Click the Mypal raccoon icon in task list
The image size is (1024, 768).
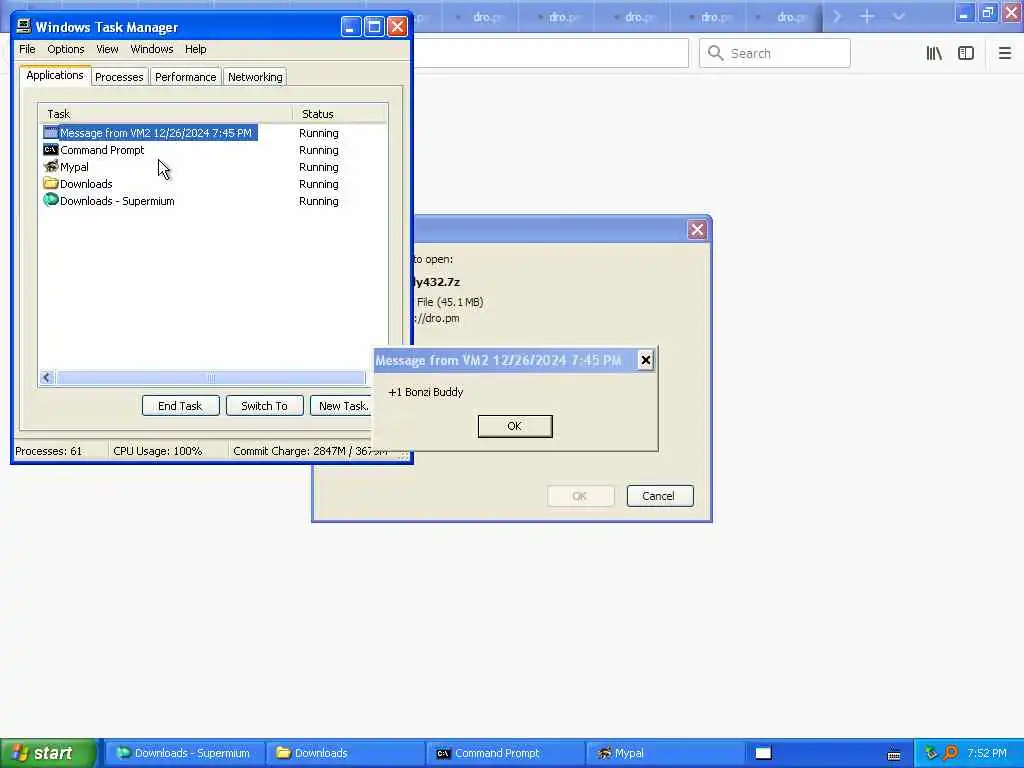tap(50, 167)
